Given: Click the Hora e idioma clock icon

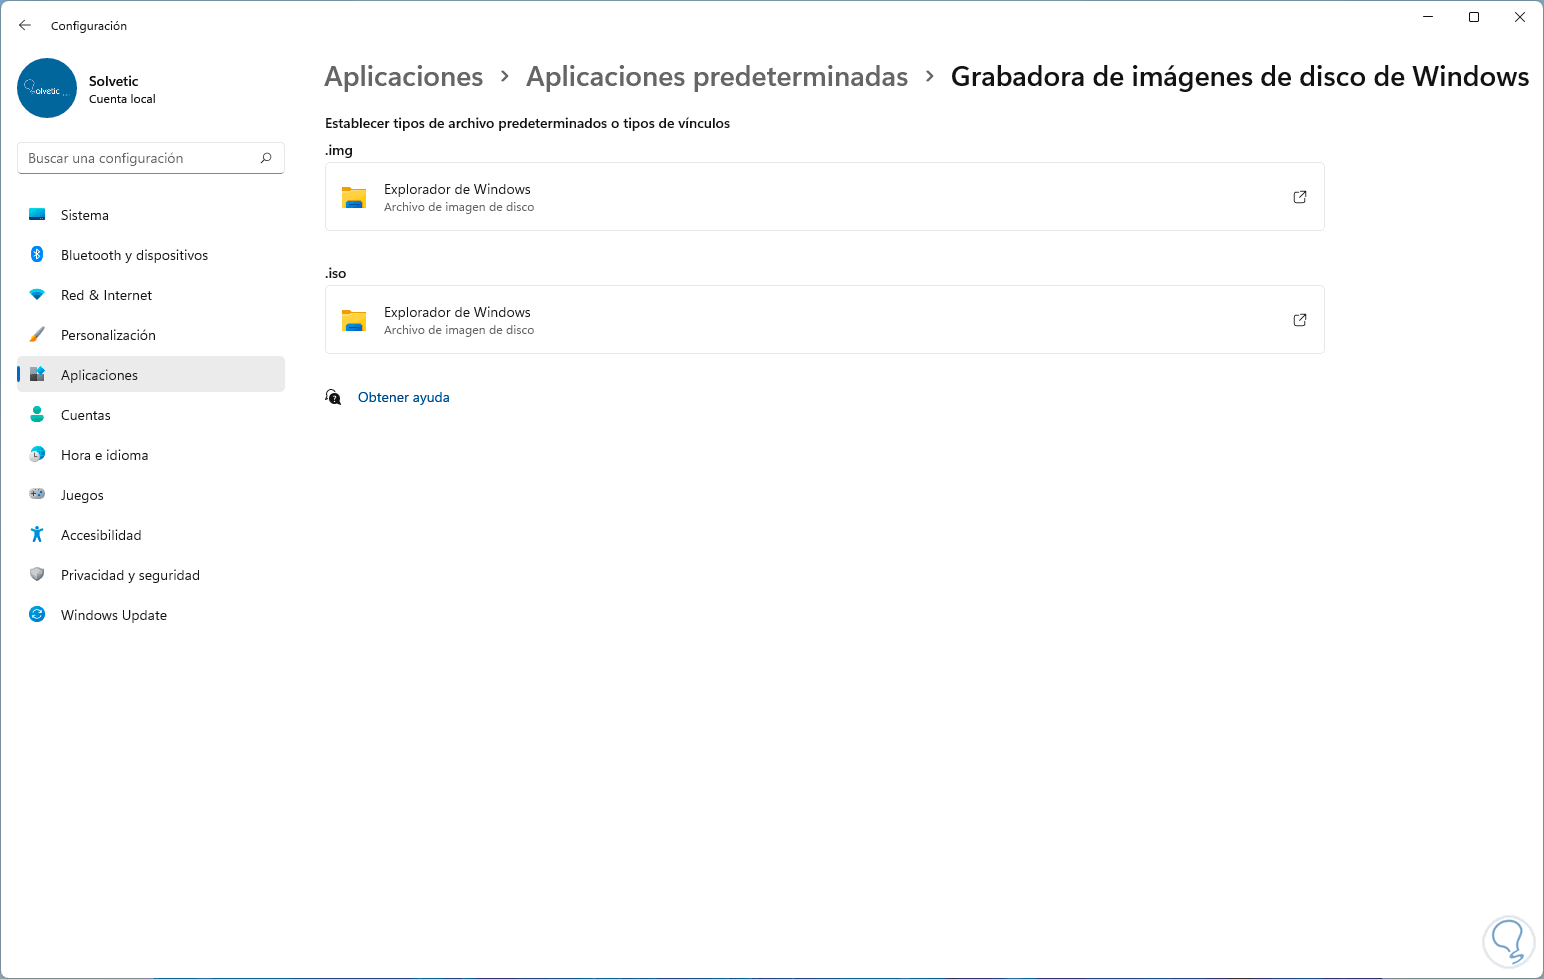Looking at the screenshot, I should pos(37,455).
